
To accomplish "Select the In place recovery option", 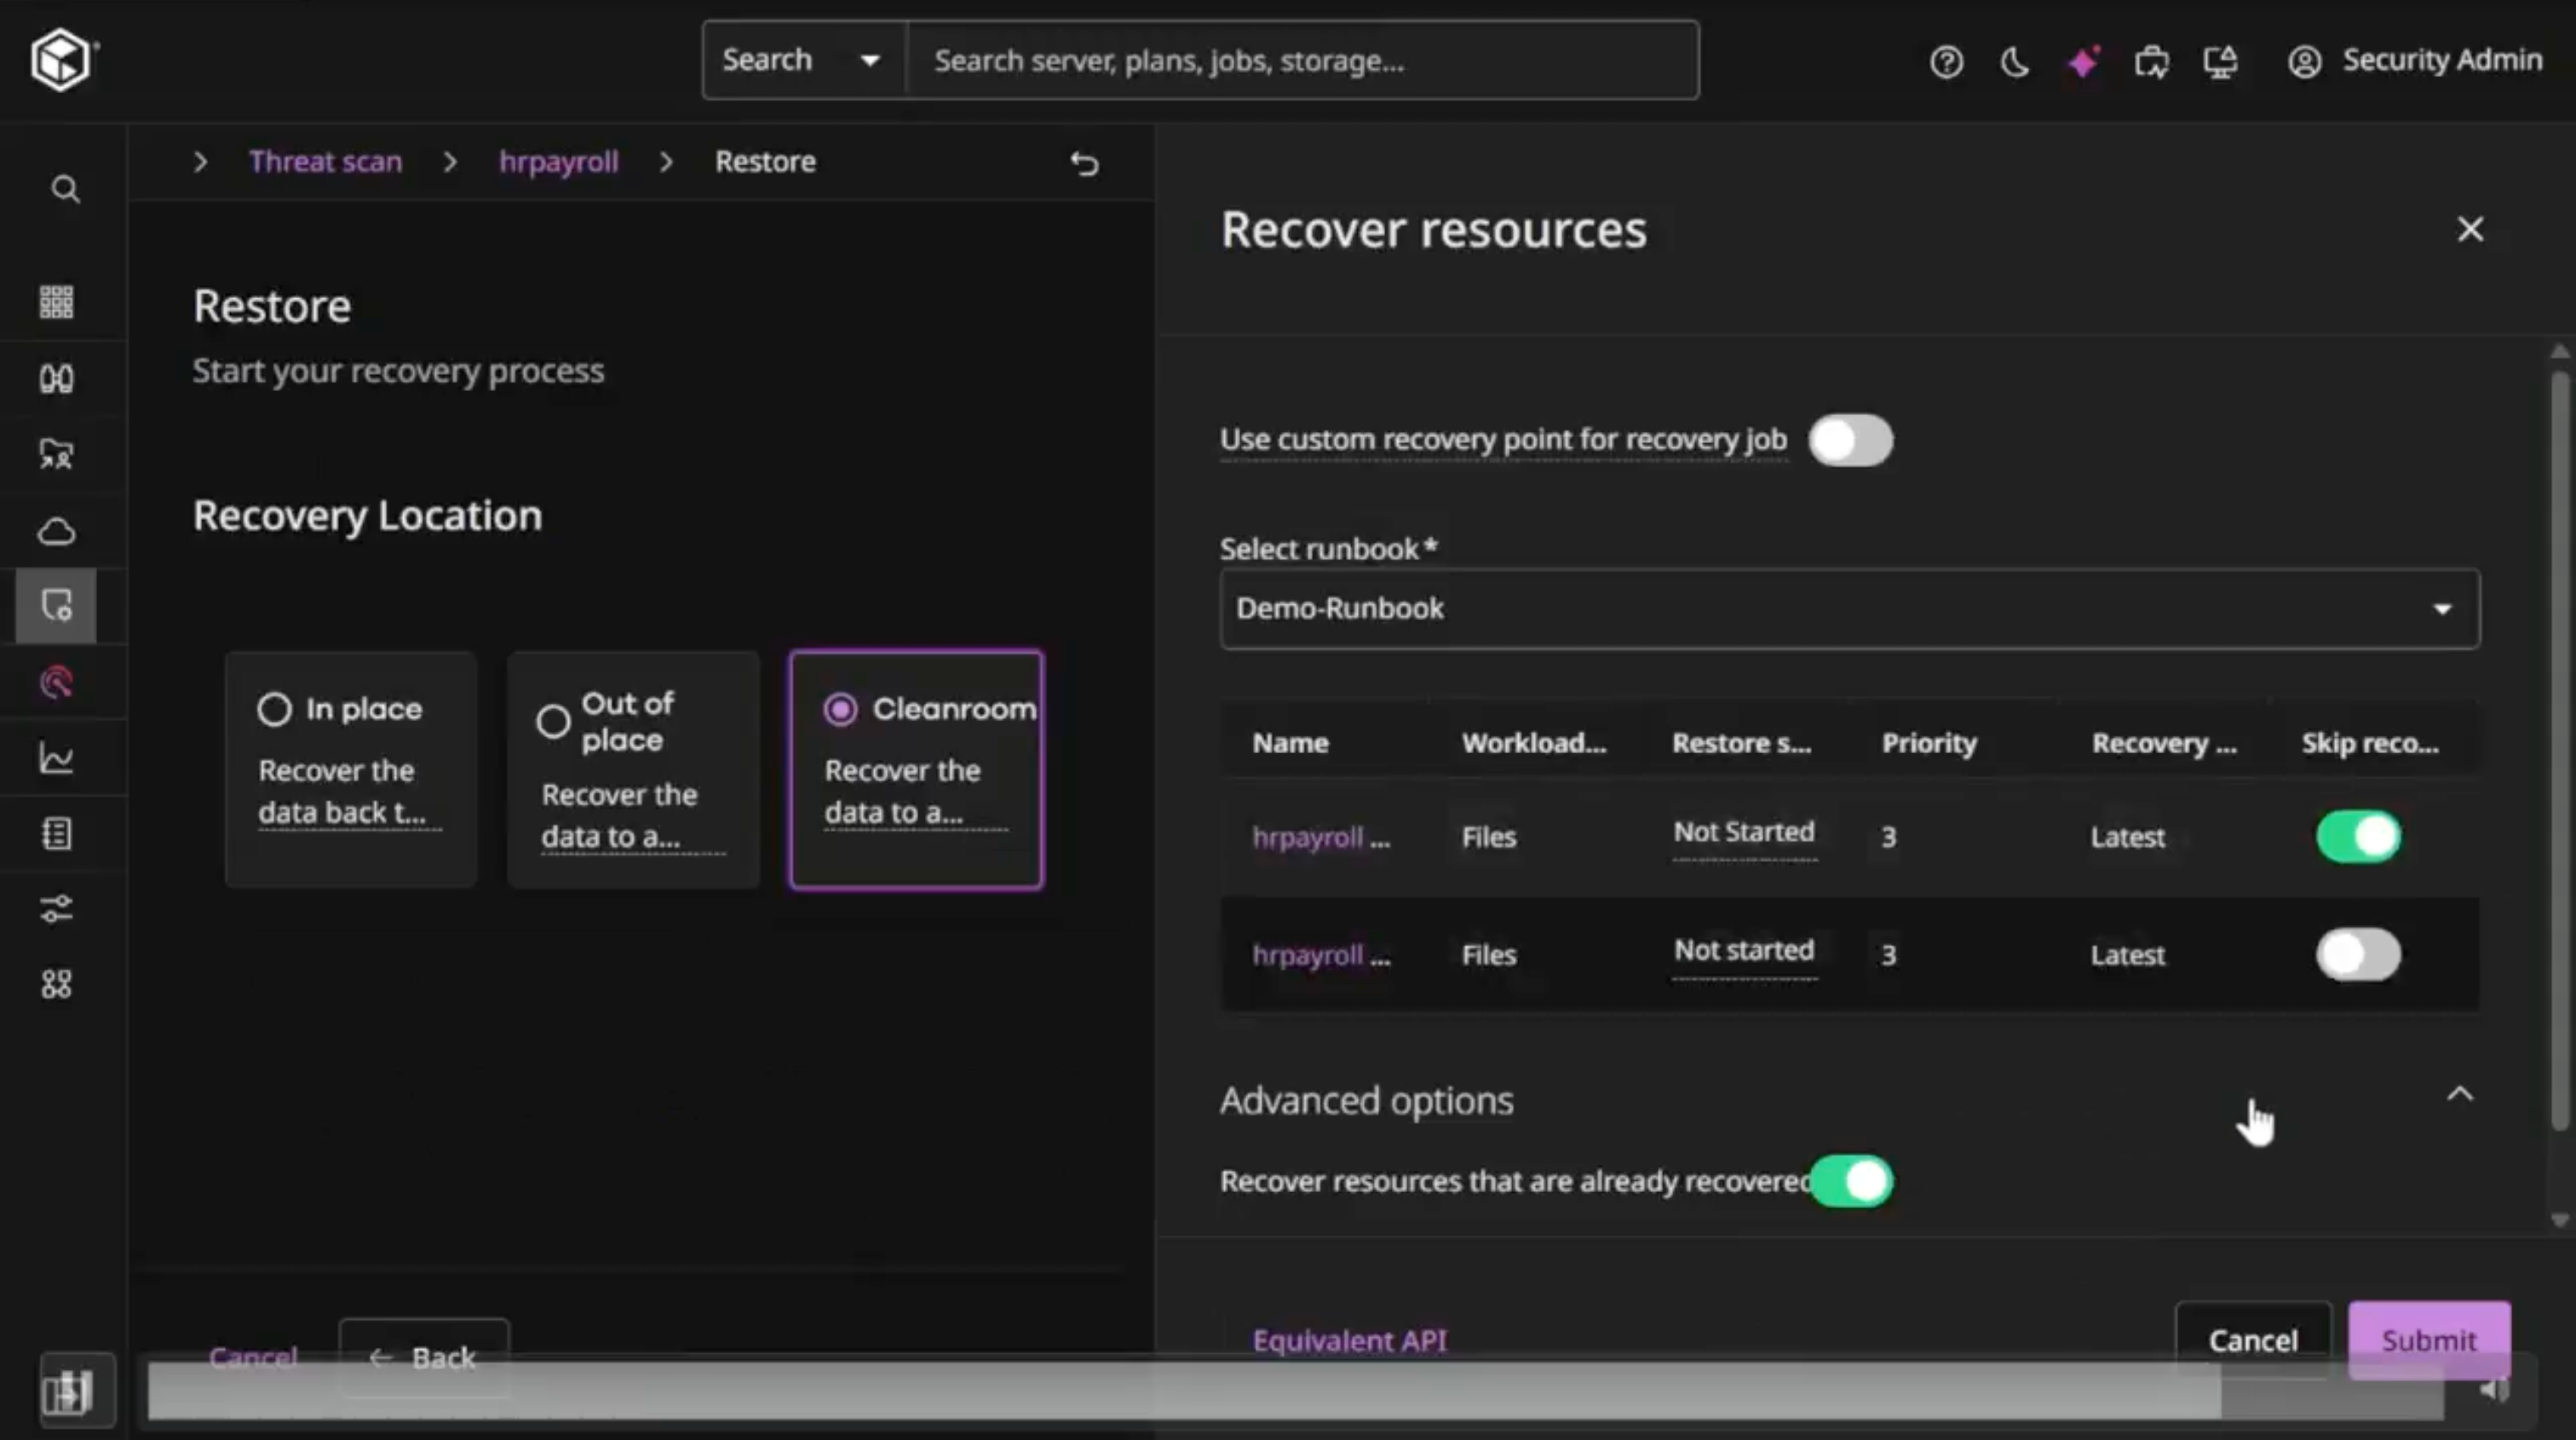I will (275, 709).
